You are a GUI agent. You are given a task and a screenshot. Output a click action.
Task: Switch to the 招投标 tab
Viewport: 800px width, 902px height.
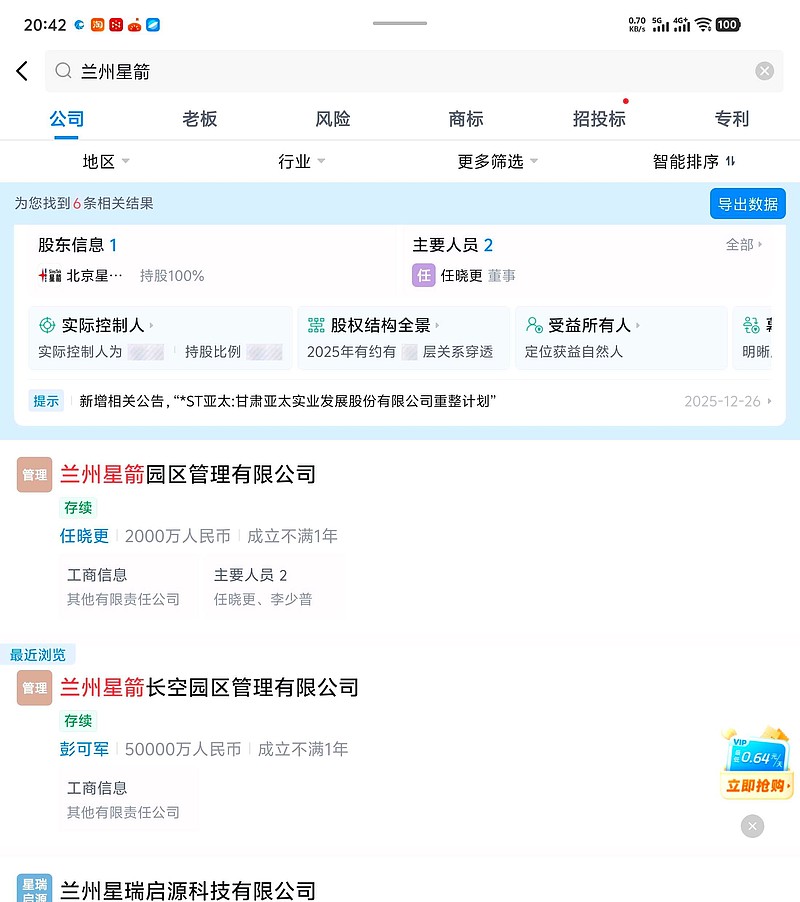(x=599, y=119)
